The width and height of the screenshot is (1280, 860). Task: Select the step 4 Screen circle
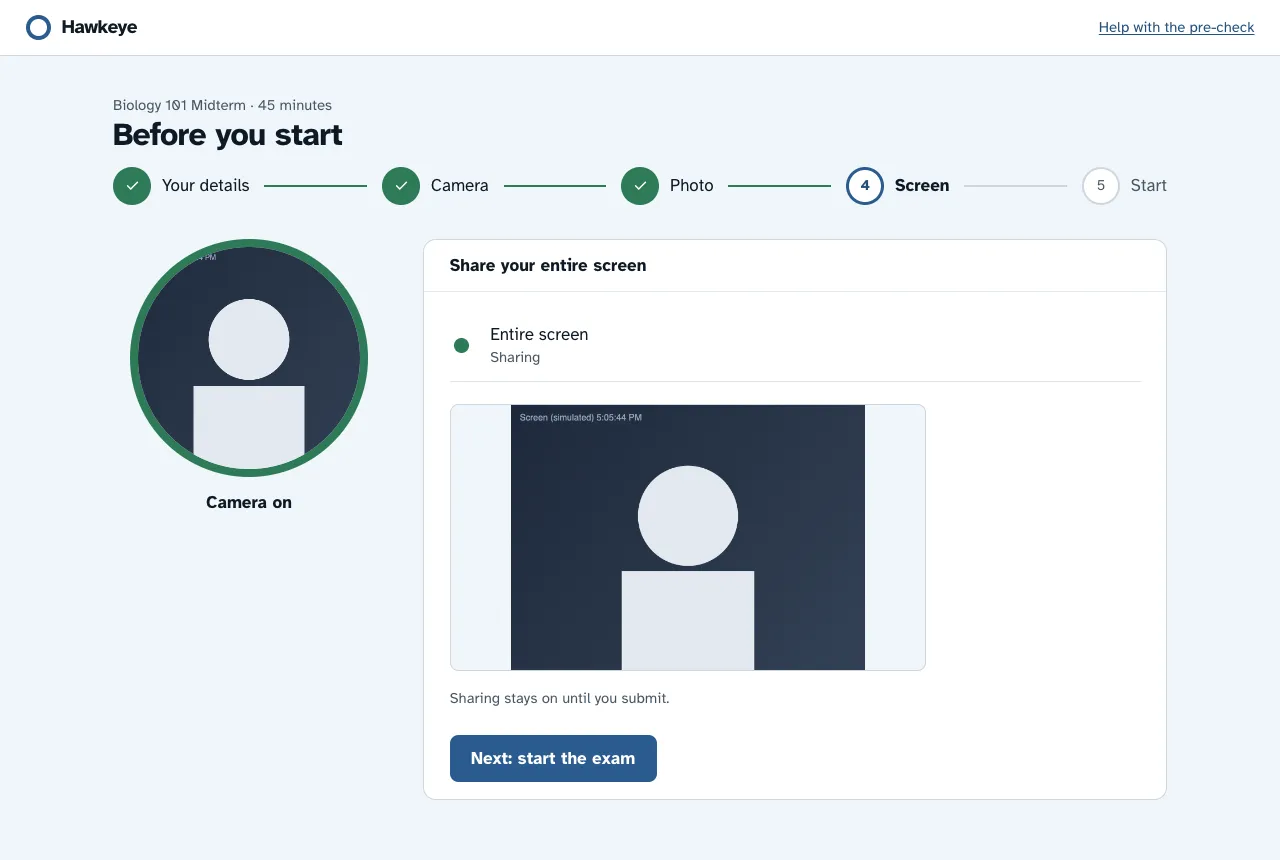(x=865, y=186)
